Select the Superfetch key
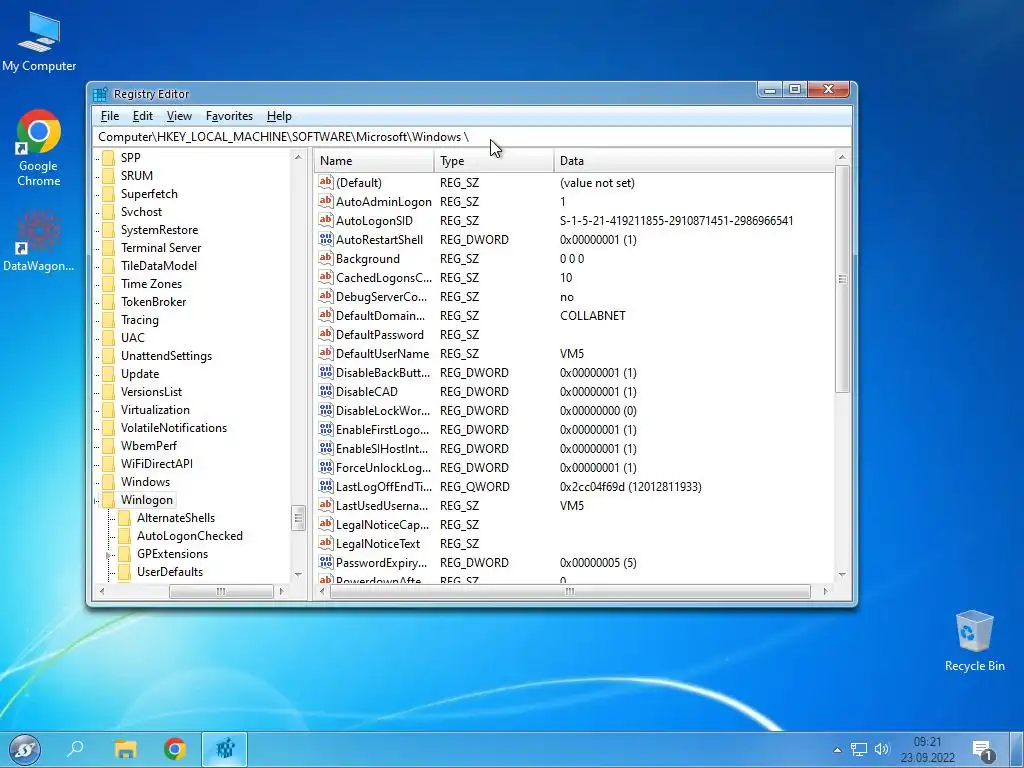Screen dimensions: 1024x768 tap(149, 194)
